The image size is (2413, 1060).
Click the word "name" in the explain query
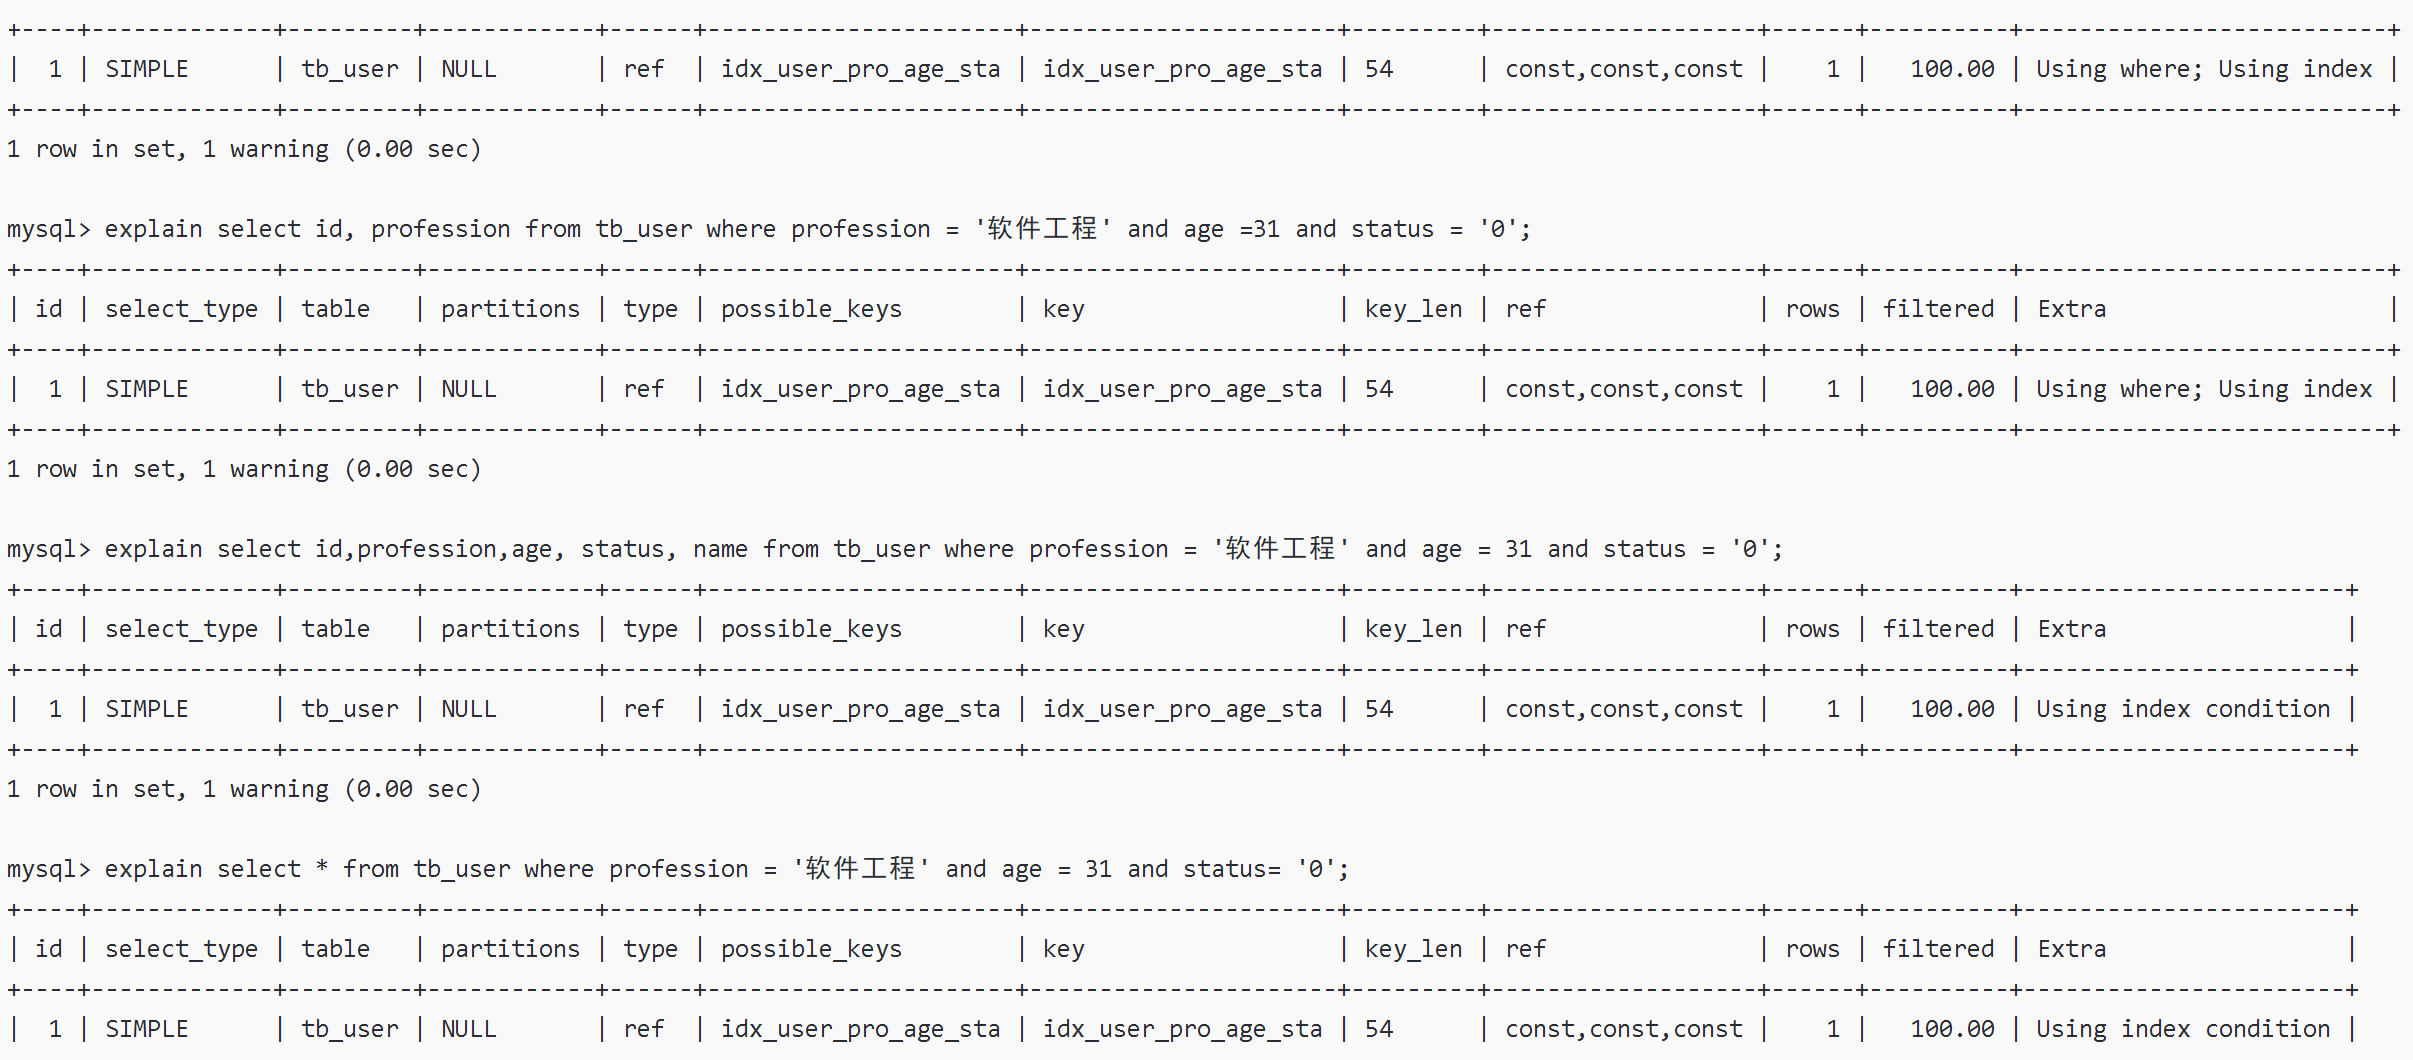[720, 549]
